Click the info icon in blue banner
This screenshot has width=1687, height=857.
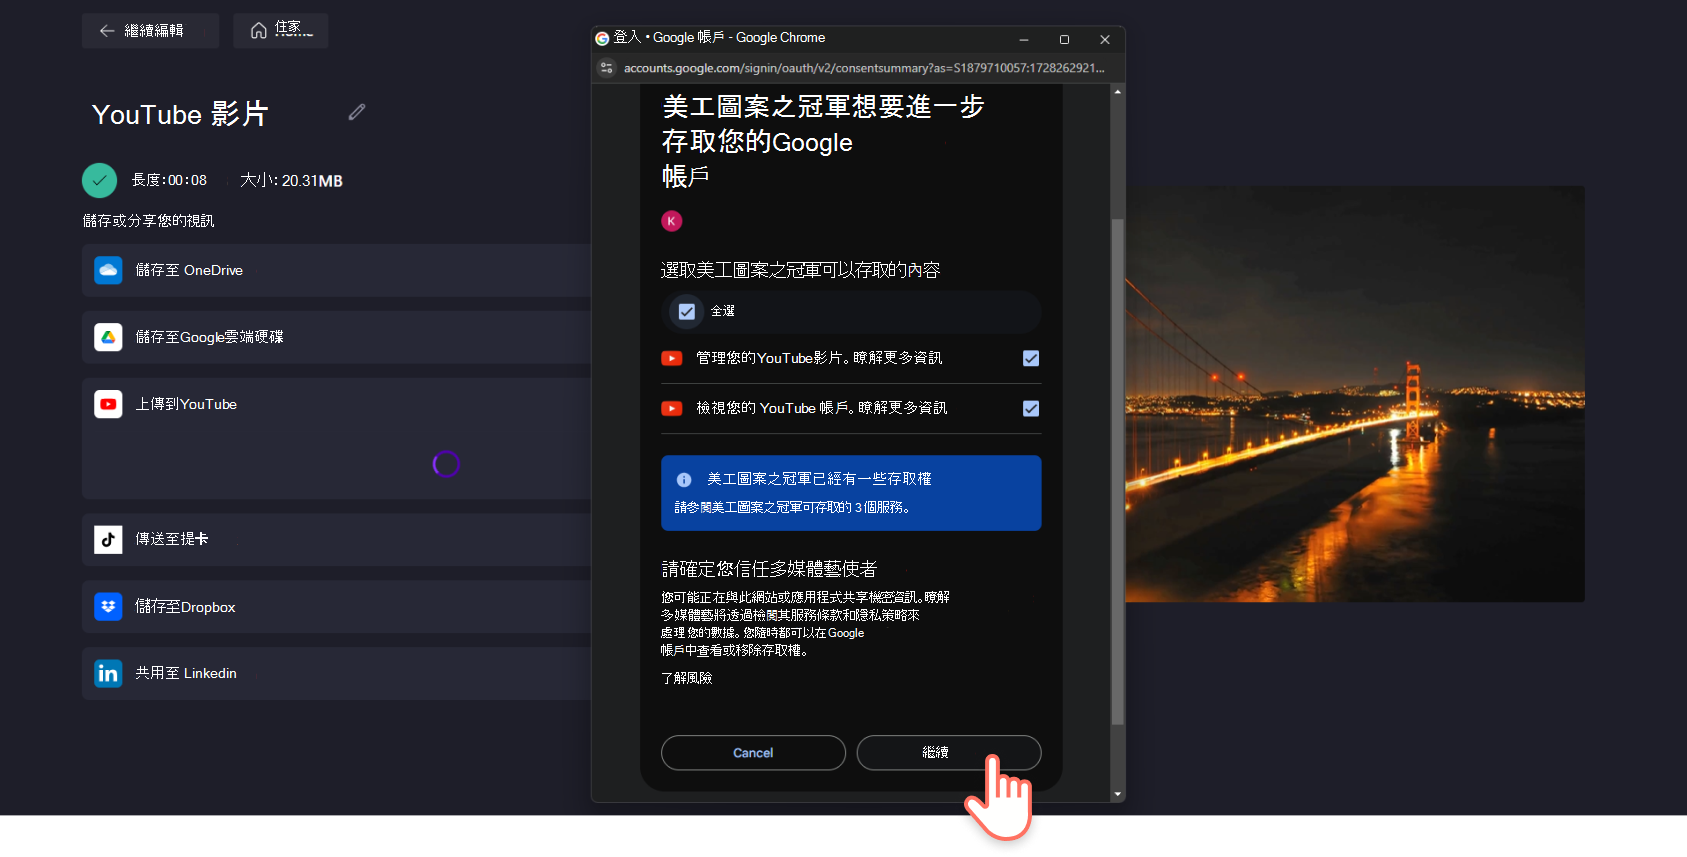[684, 480]
